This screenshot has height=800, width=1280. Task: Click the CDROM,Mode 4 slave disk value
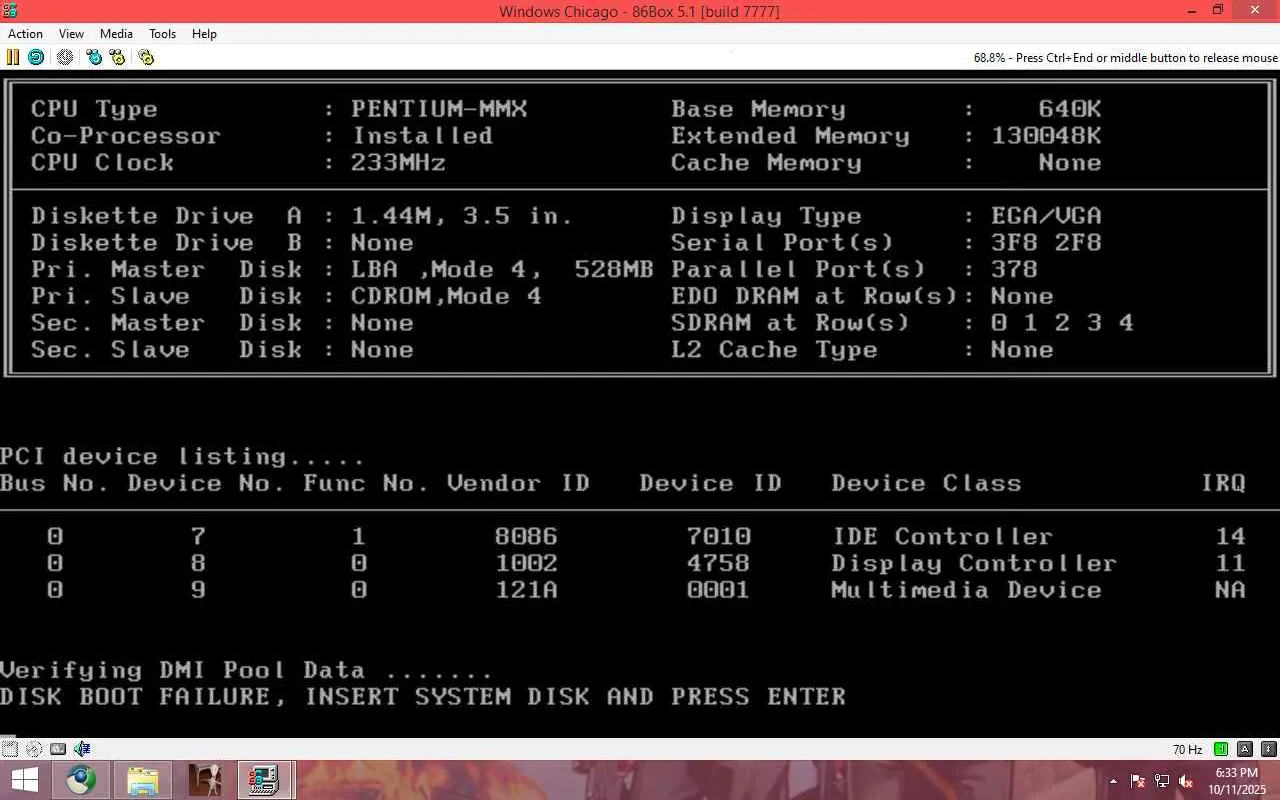coord(446,297)
